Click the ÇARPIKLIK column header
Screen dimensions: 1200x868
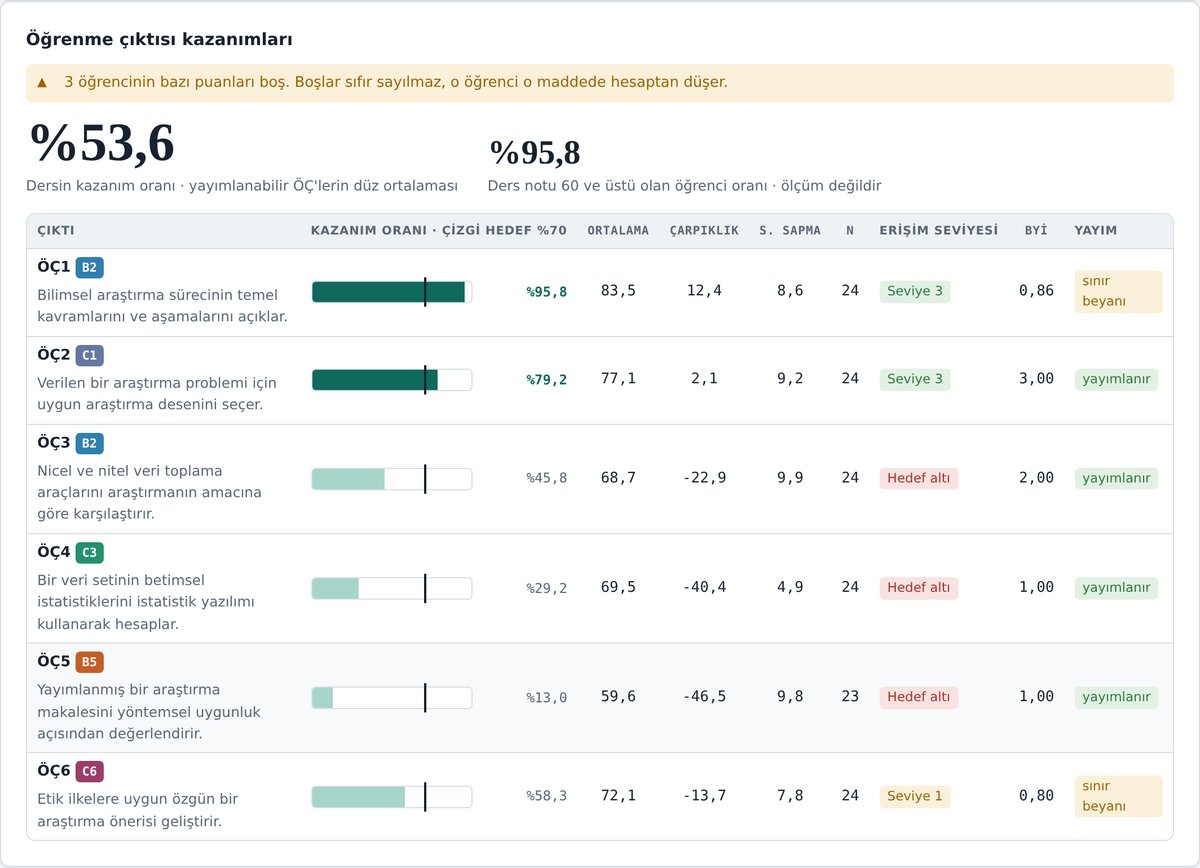704,231
